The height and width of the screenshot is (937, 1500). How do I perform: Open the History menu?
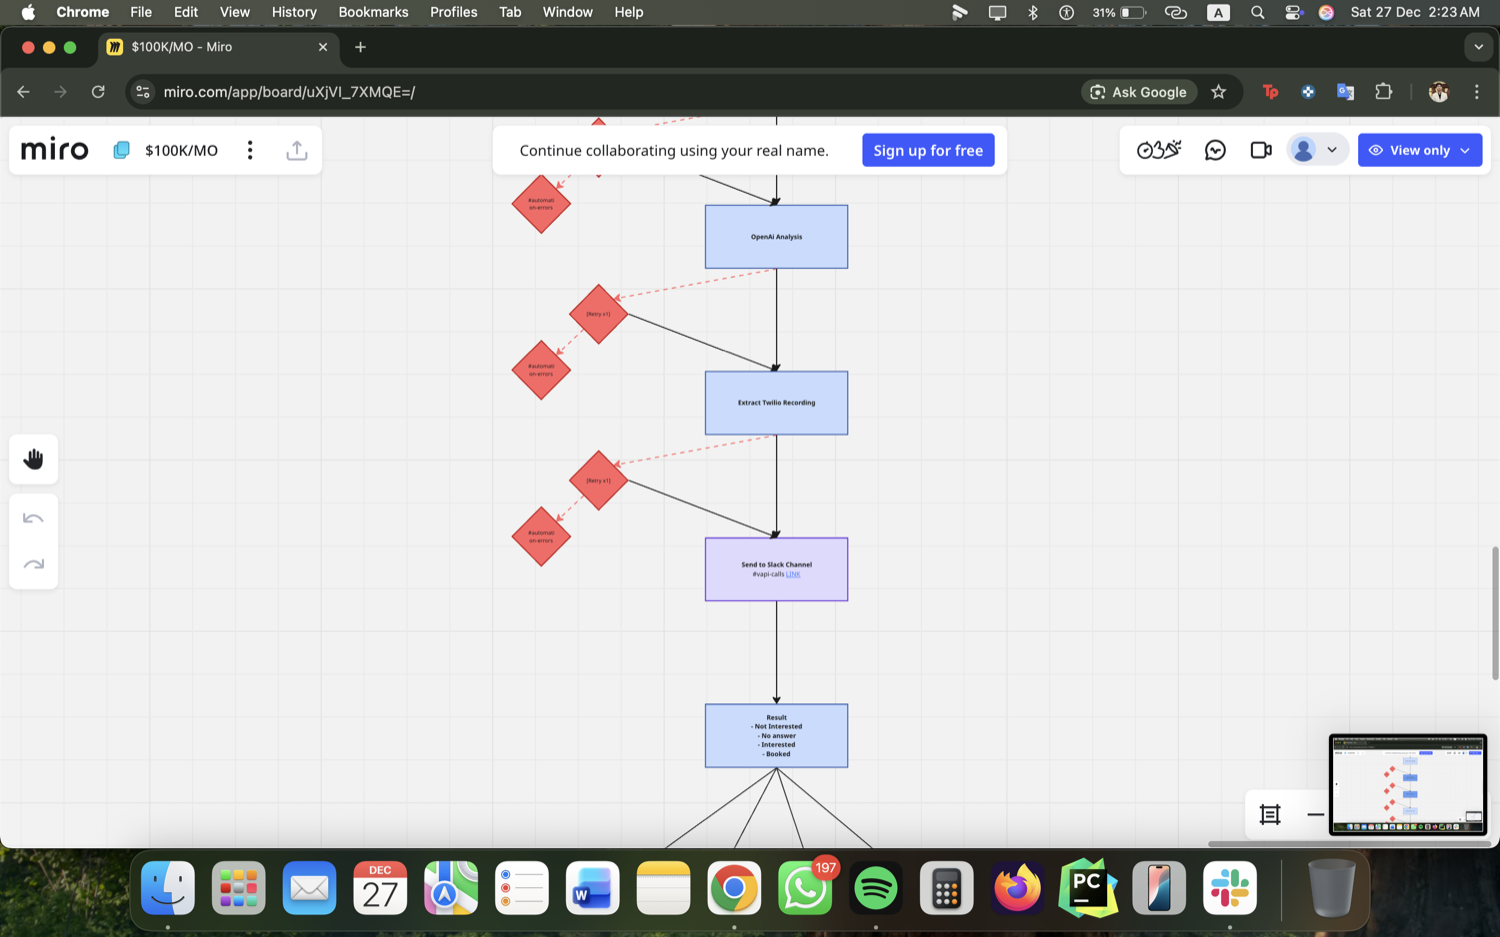(x=294, y=12)
